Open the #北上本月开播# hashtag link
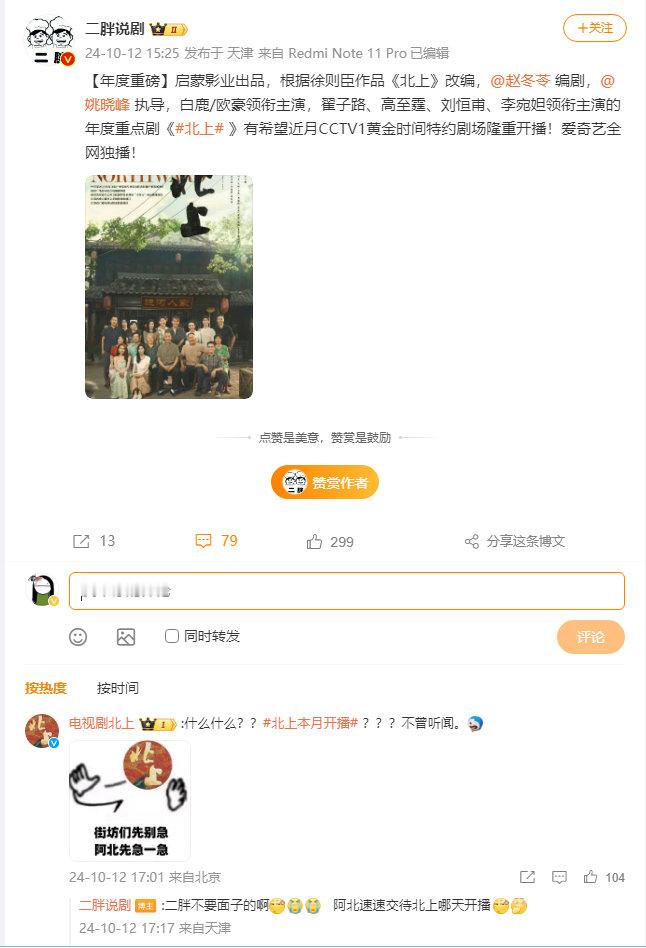 click(x=310, y=722)
